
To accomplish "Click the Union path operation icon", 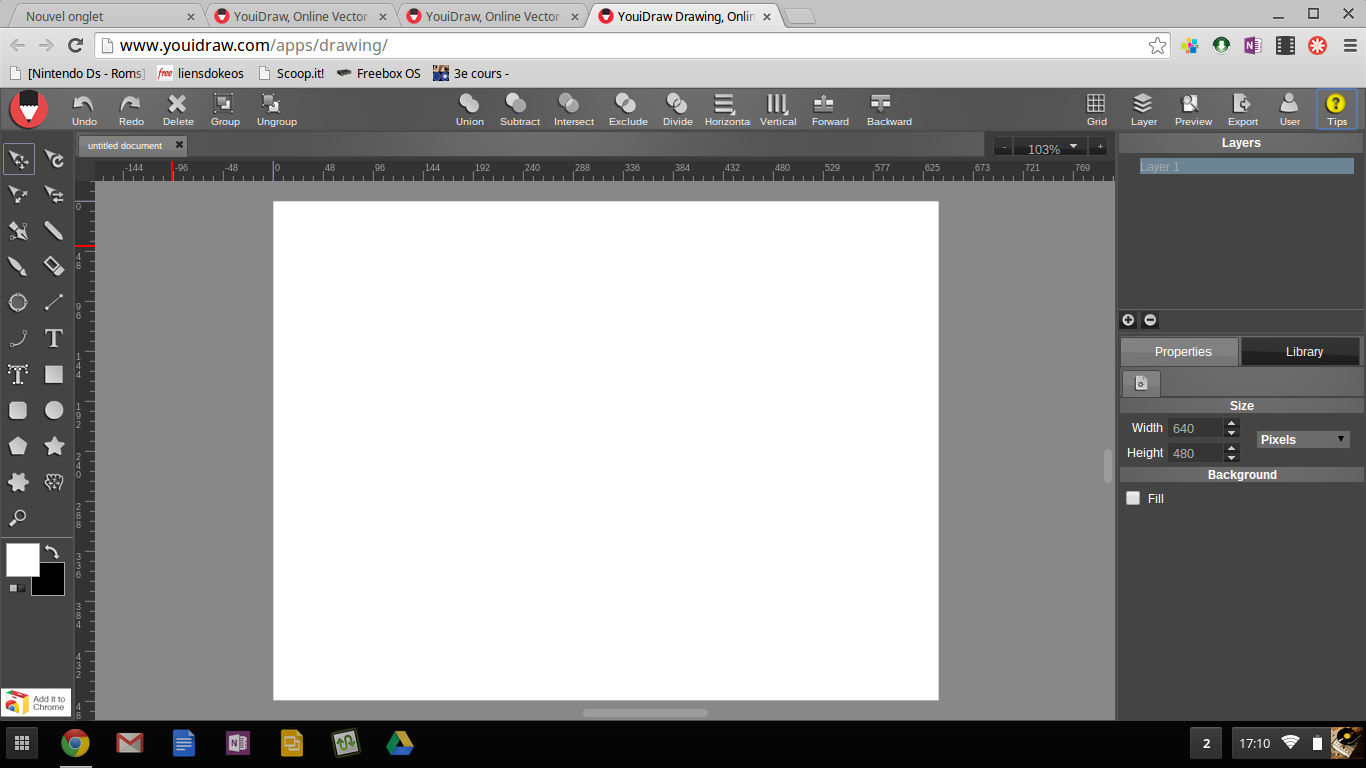I will (x=469, y=109).
